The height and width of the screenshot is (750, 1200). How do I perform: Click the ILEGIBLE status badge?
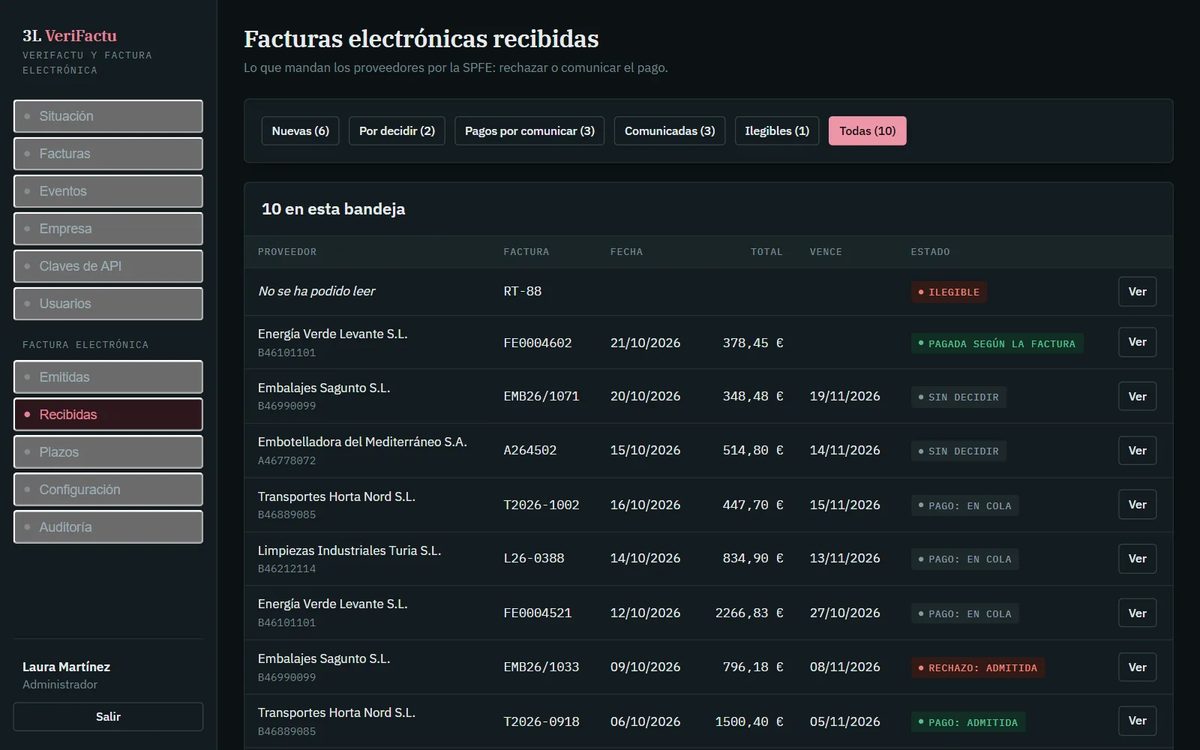pos(949,292)
